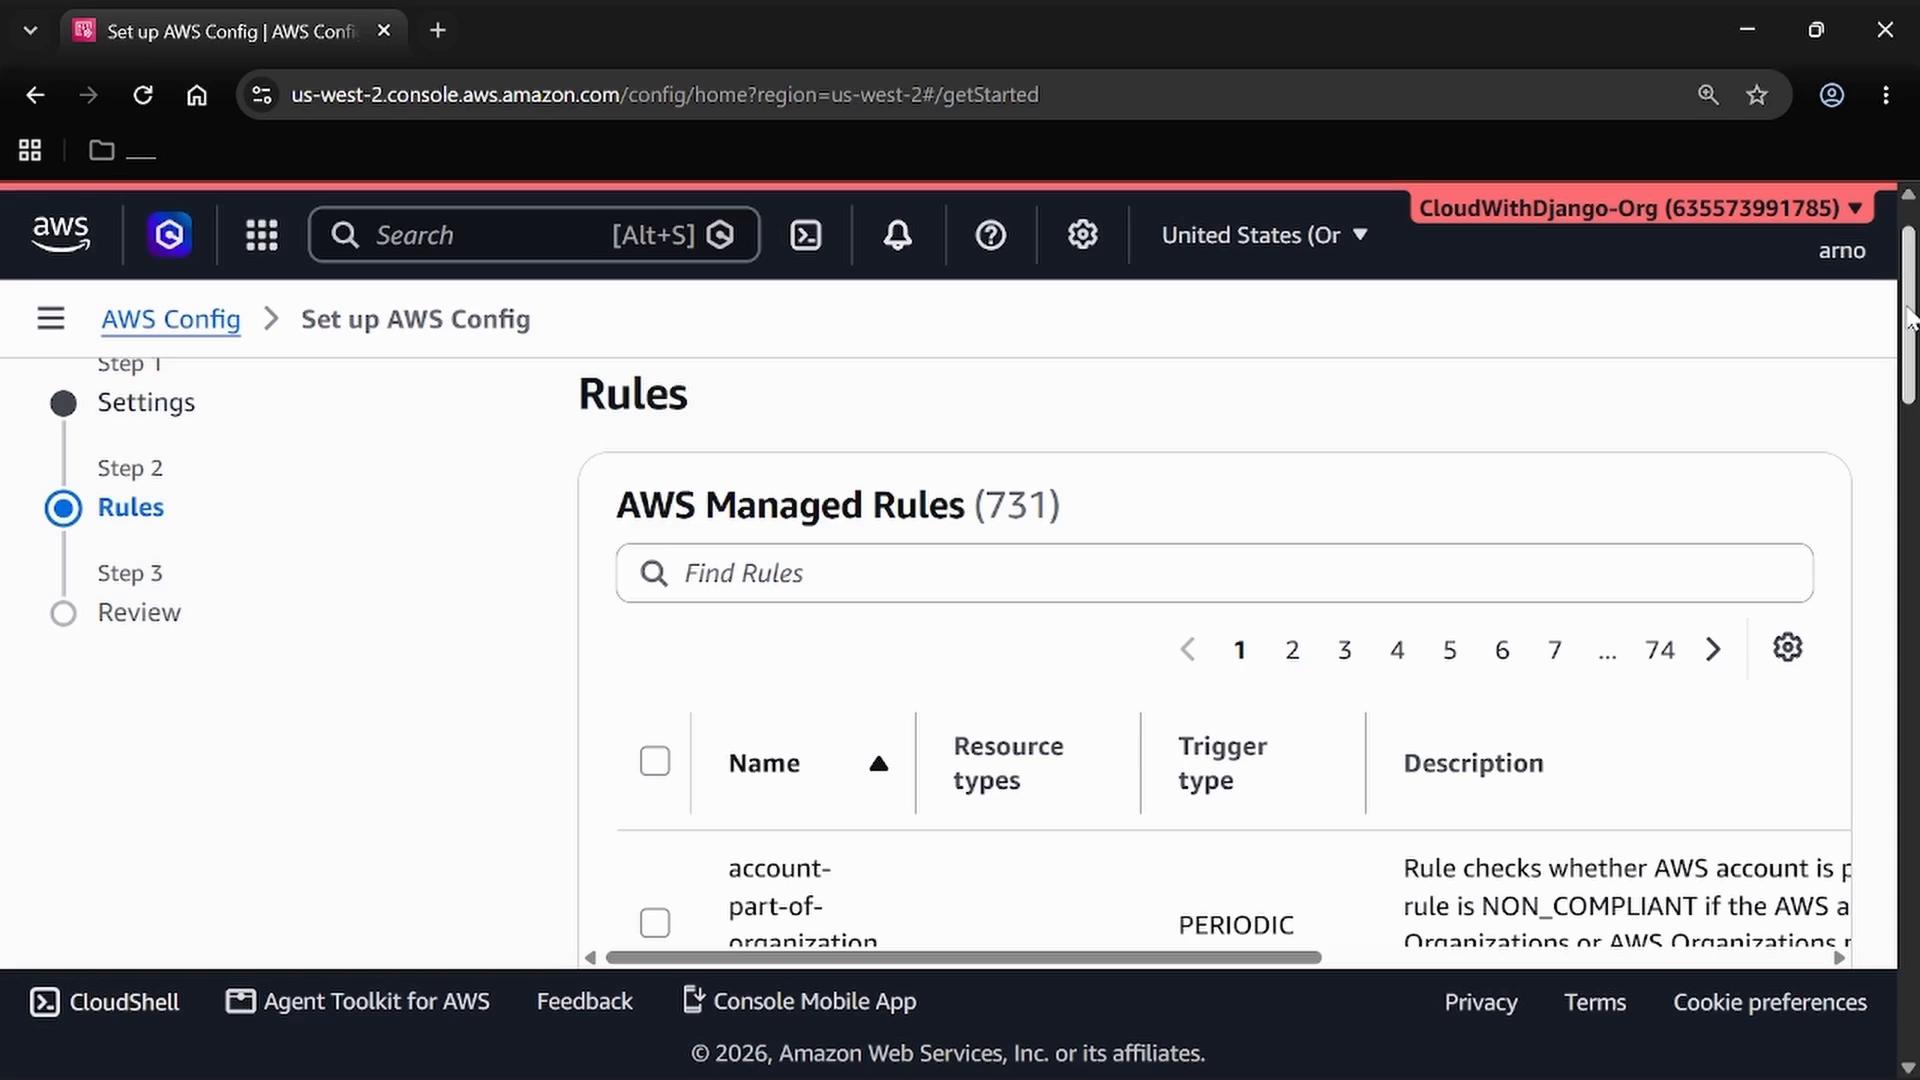Open the CloudWithDjango-Org account menu
This screenshot has height=1080, width=1920.
pyautogui.click(x=1640, y=208)
